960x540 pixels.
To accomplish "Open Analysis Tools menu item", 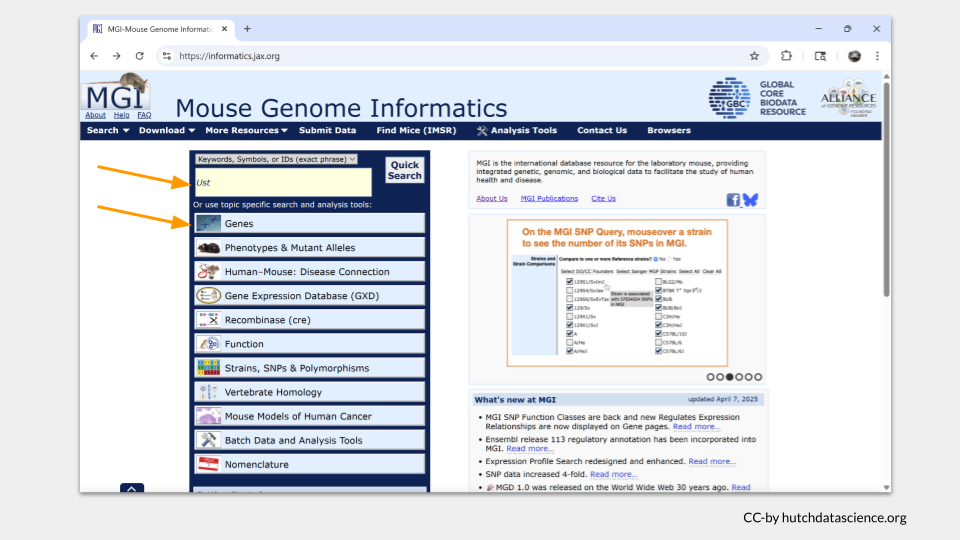I will click(517, 130).
